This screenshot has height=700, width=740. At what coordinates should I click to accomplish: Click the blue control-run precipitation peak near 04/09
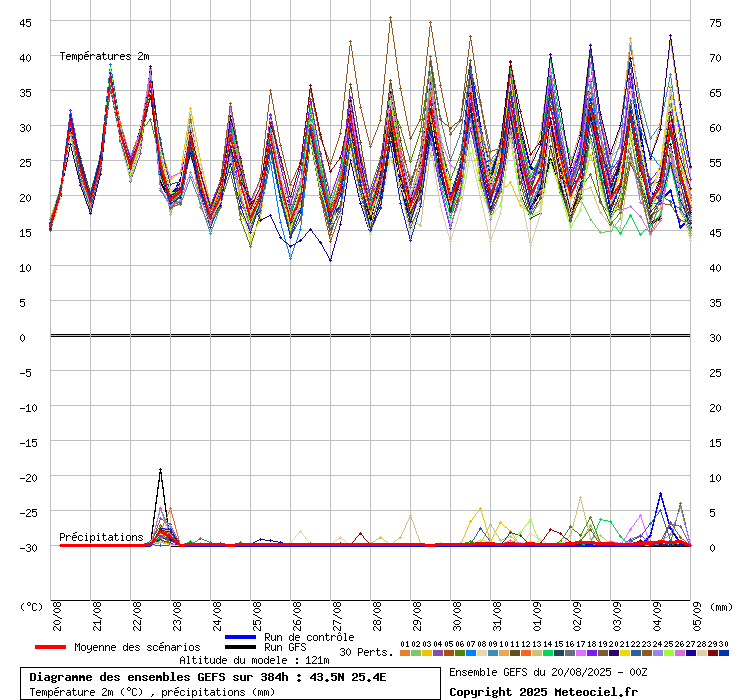(x=660, y=494)
